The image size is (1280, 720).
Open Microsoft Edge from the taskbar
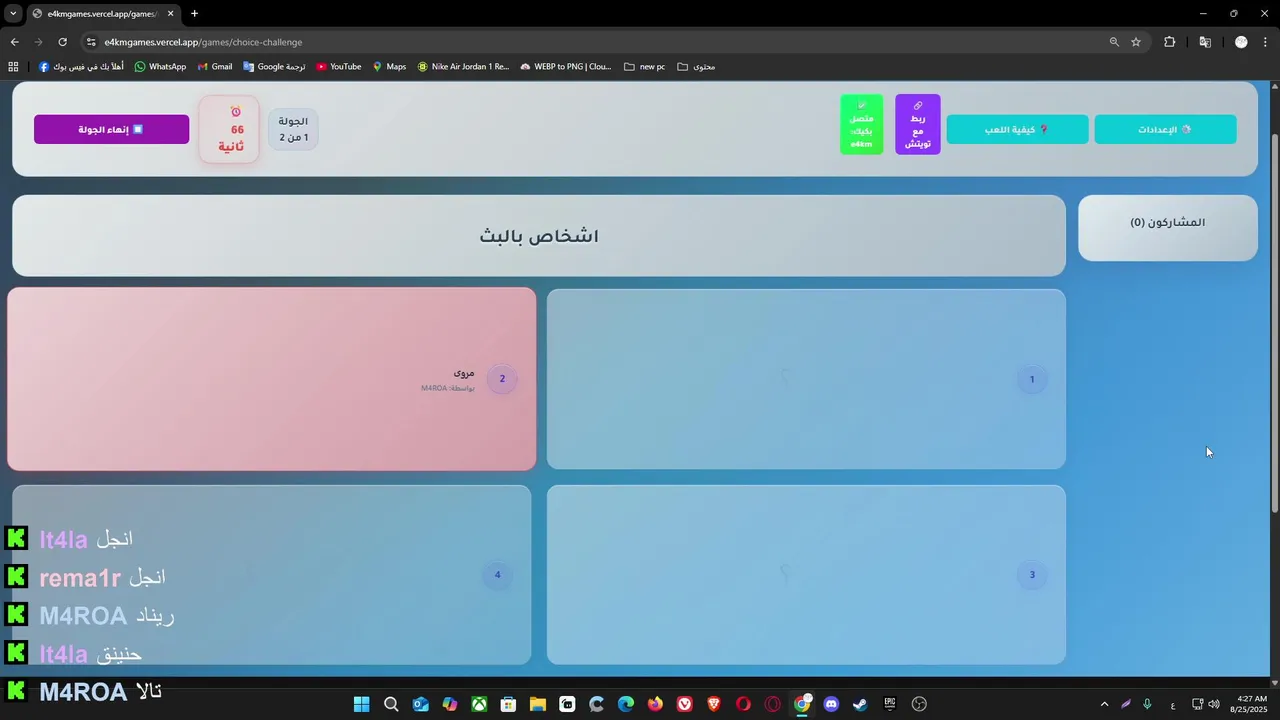pos(625,704)
